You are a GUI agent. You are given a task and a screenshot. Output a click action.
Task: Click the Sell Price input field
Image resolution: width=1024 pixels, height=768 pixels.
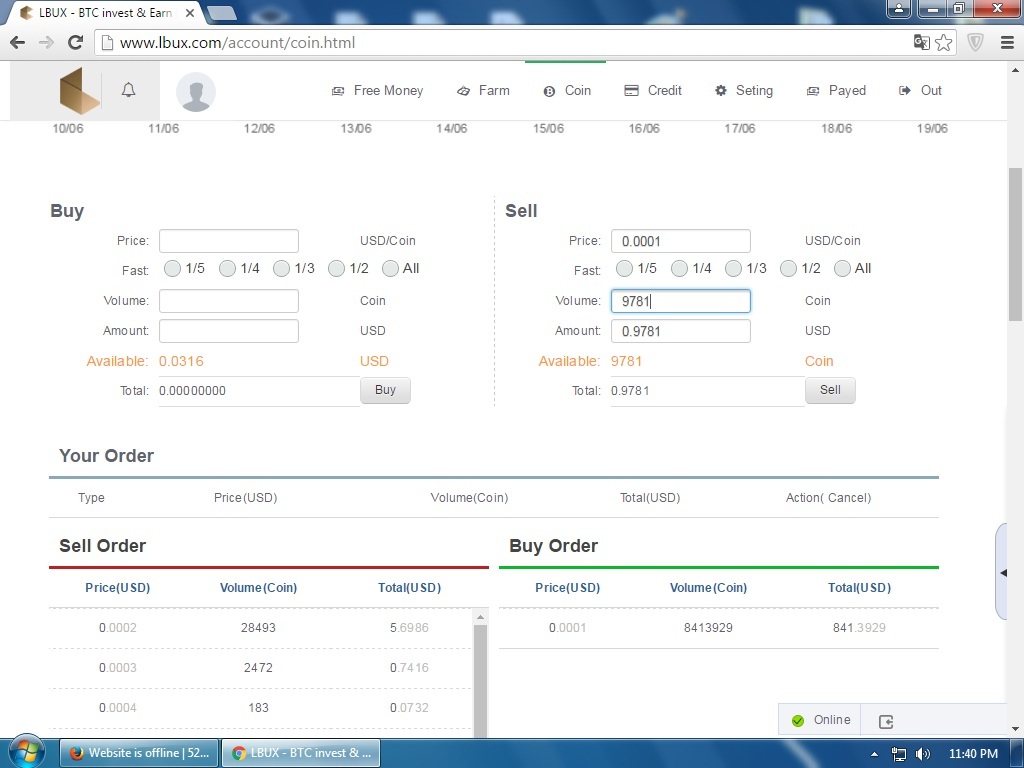pyautogui.click(x=680, y=241)
